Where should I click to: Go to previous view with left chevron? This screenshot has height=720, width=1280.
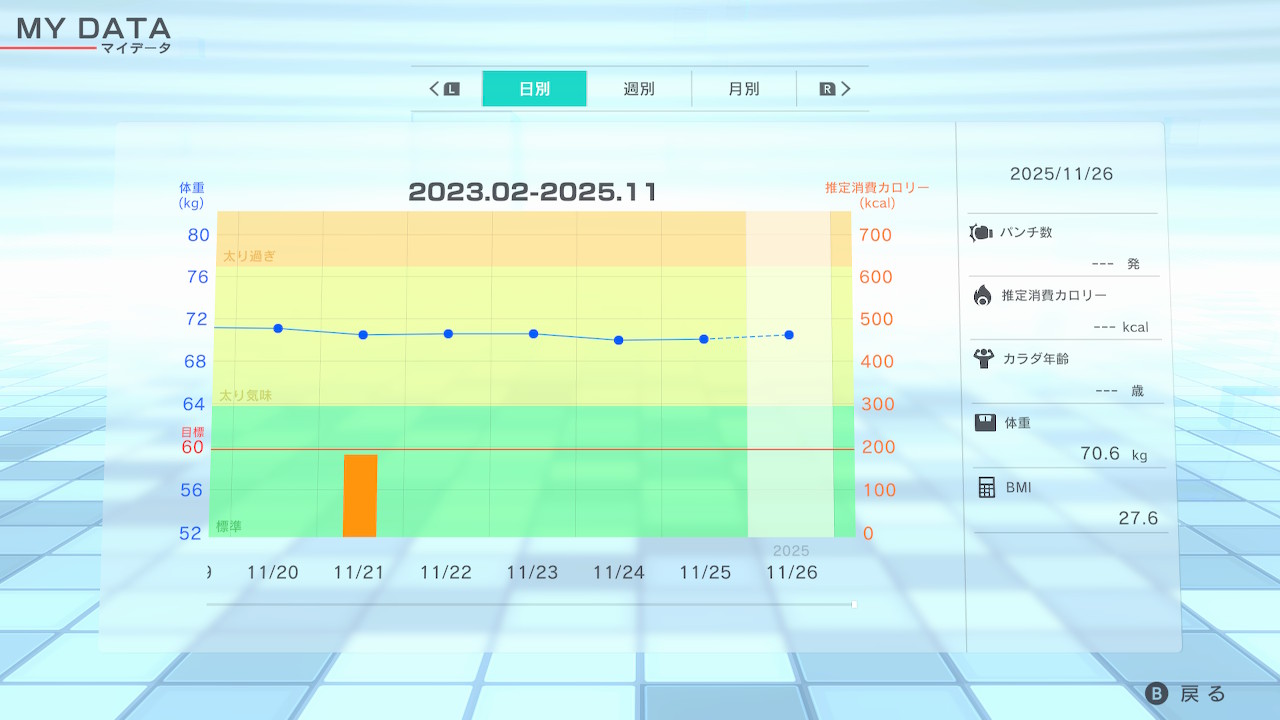pos(435,89)
